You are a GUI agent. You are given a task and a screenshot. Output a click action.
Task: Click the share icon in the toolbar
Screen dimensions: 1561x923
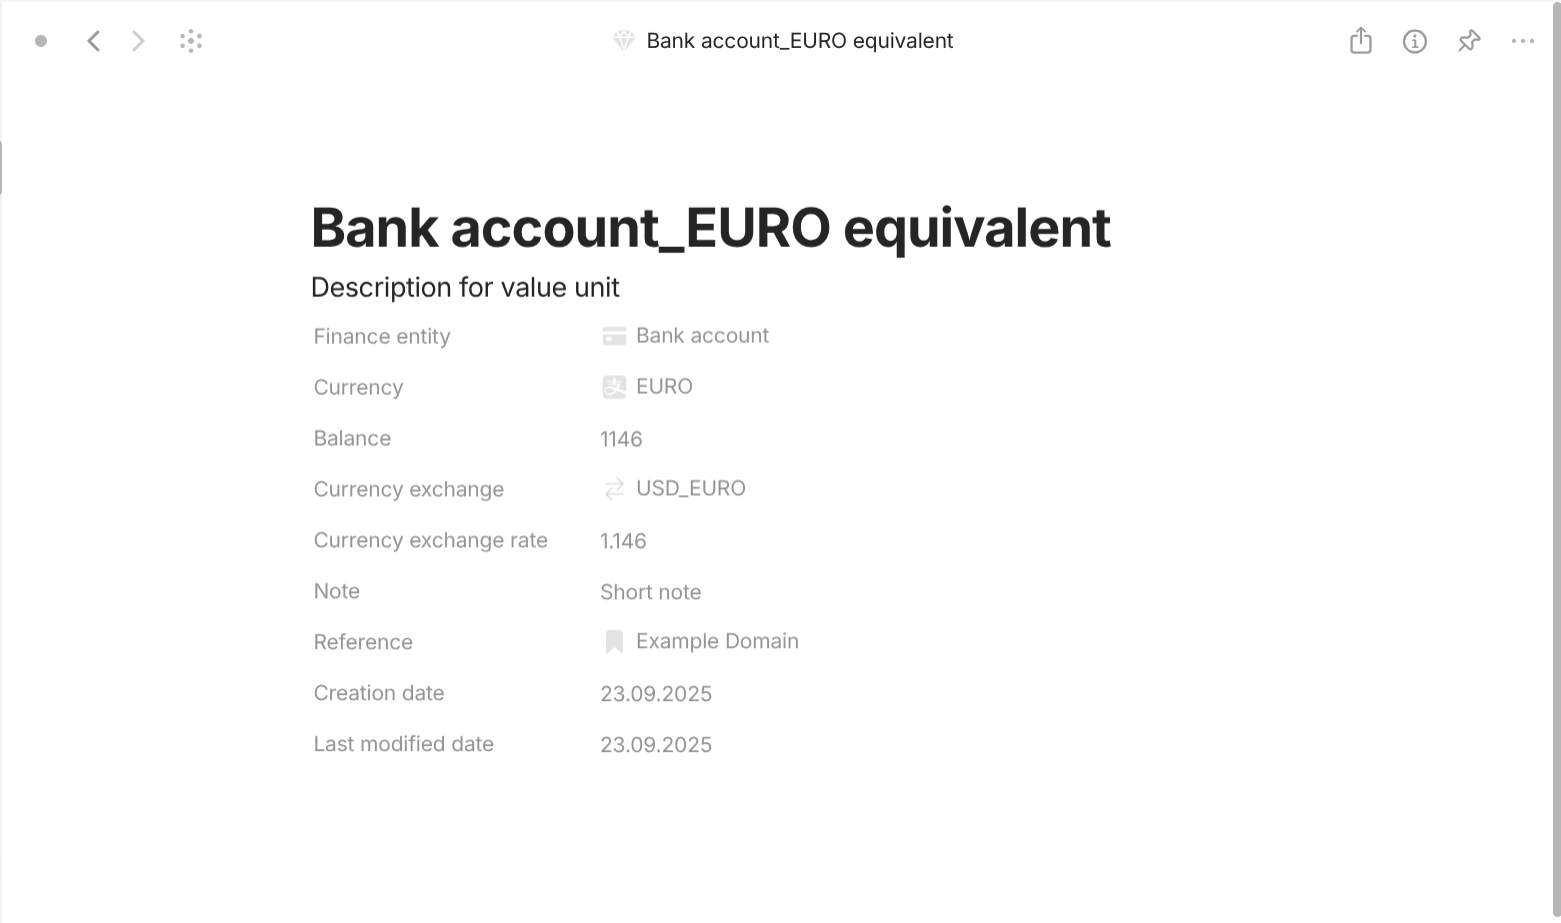(x=1360, y=41)
